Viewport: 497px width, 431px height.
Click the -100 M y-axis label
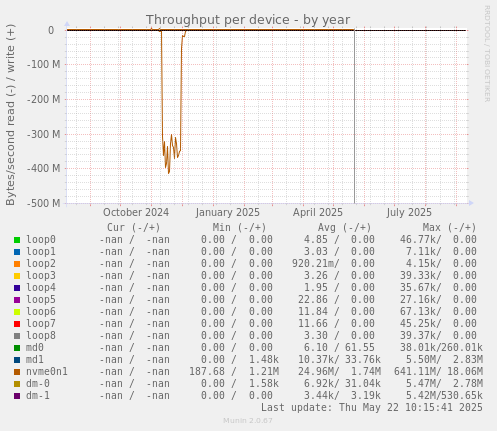44,64
